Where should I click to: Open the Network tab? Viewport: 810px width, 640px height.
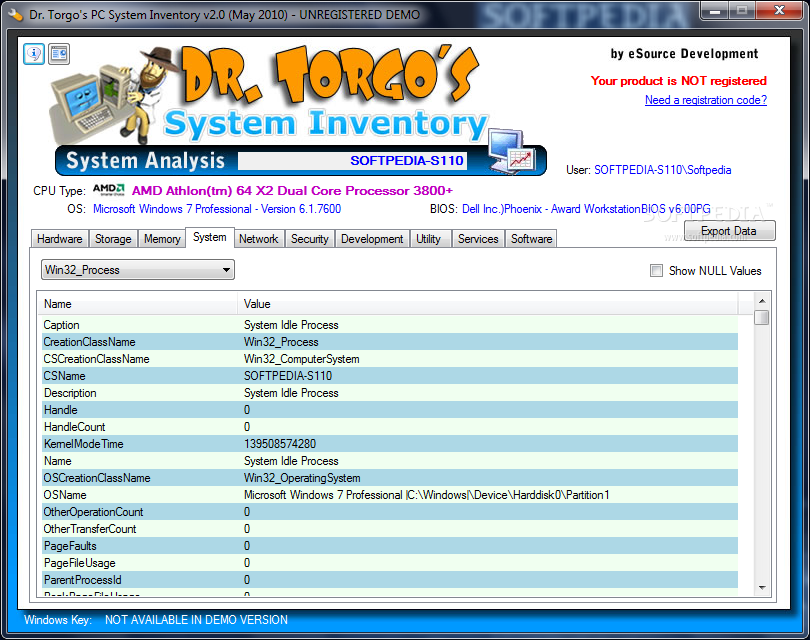pos(258,239)
